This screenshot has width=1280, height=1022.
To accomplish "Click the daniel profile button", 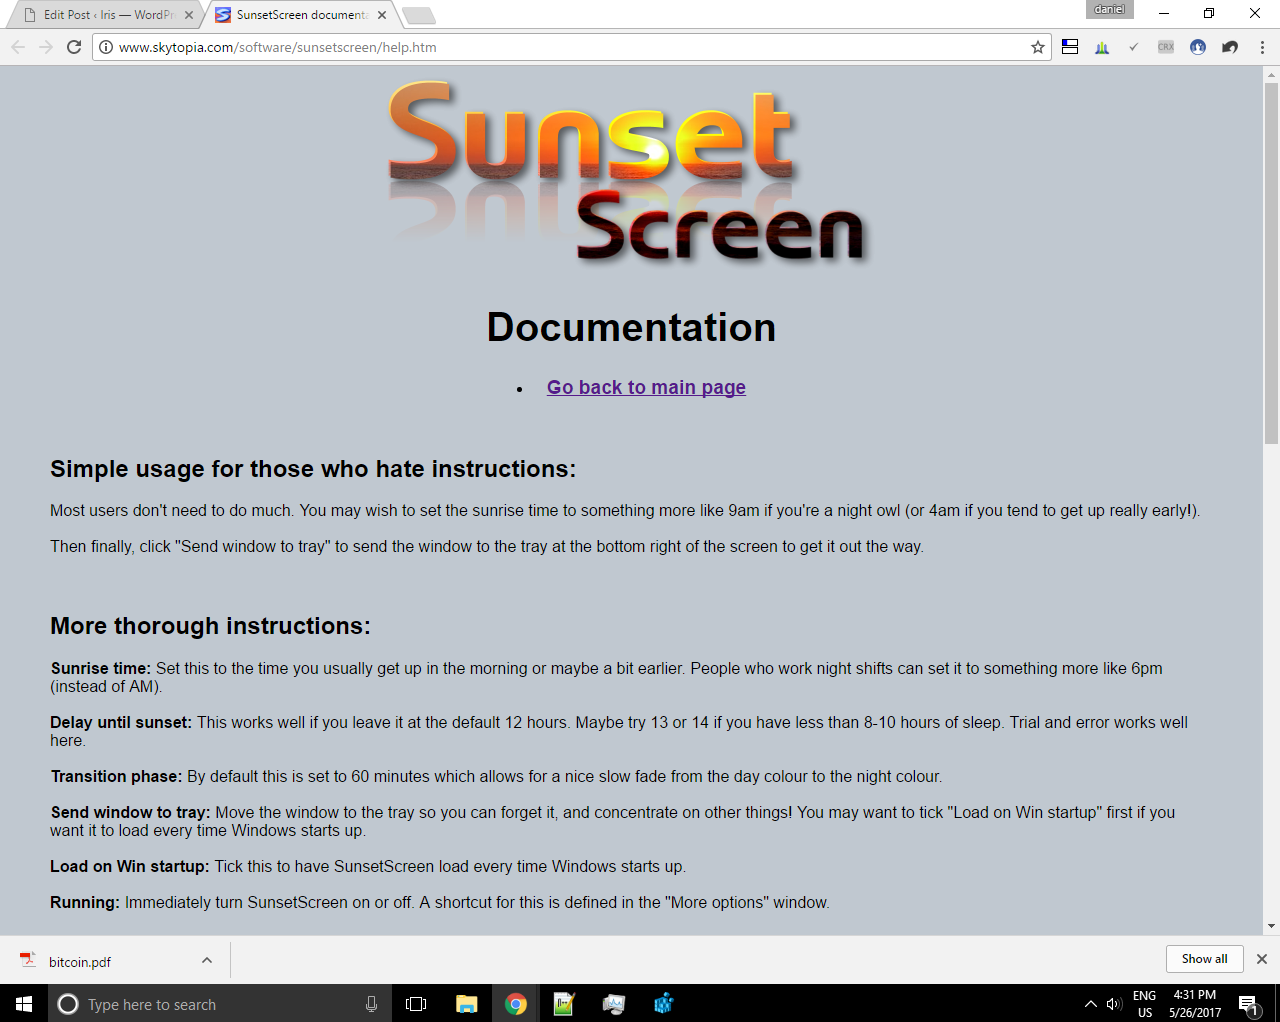I will tap(1109, 9).
